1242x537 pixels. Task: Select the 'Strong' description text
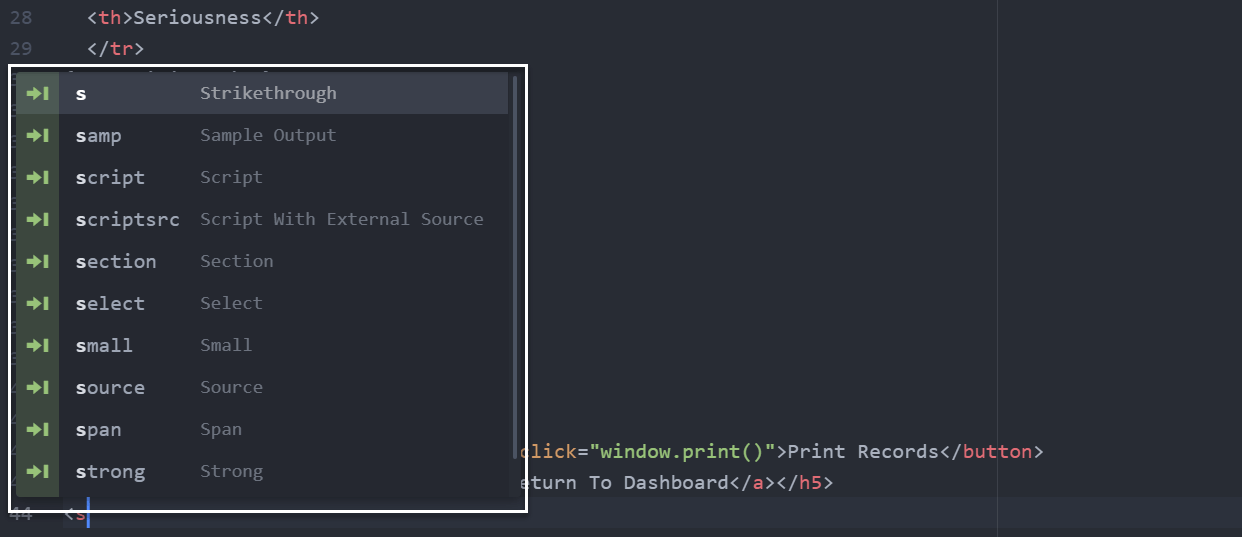231,471
